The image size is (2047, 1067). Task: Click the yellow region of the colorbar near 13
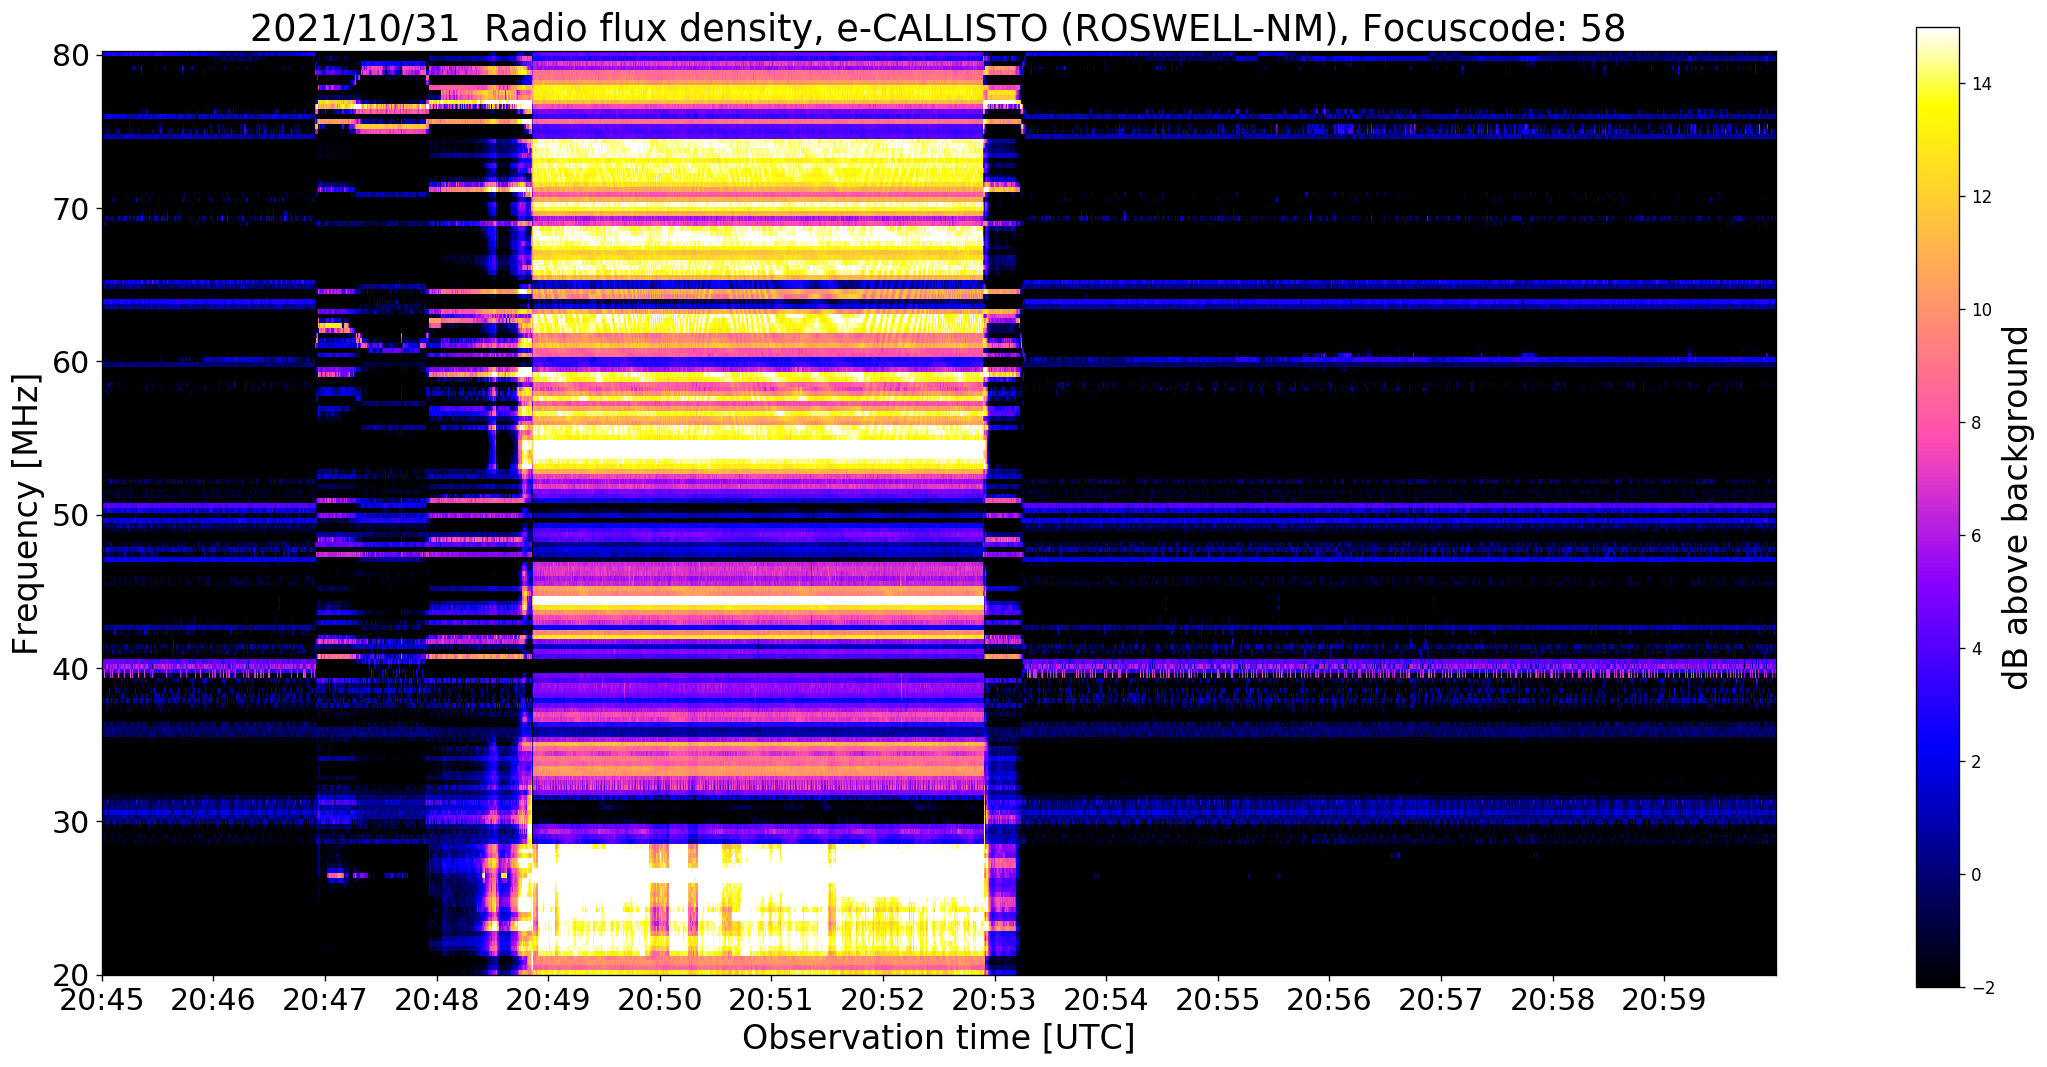tap(1937, 140)
